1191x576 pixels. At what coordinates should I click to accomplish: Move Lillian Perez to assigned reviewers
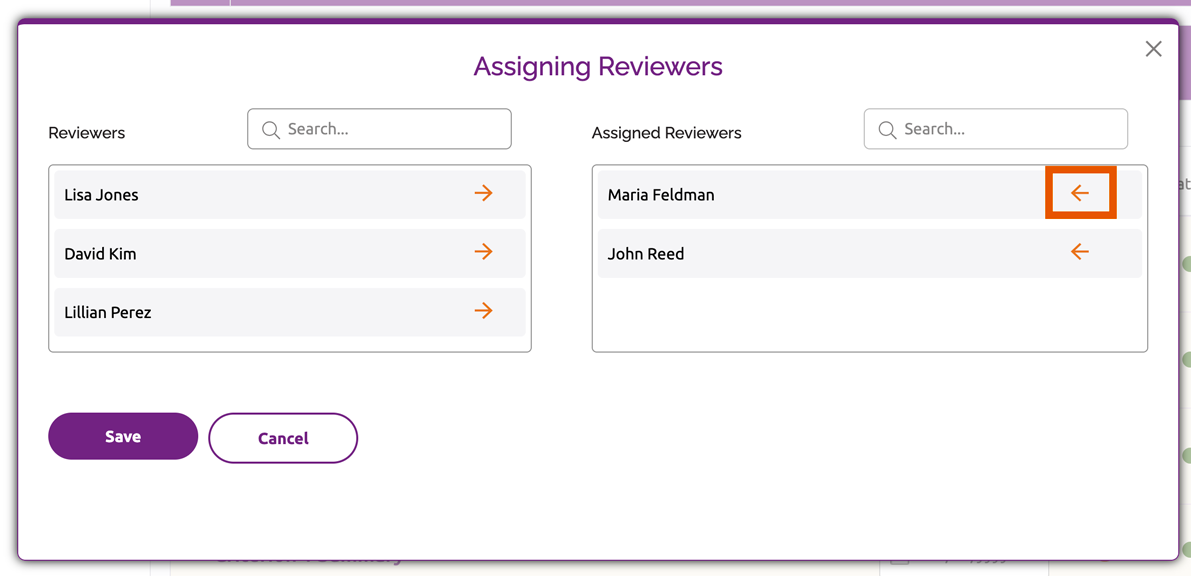coord(484,310)
